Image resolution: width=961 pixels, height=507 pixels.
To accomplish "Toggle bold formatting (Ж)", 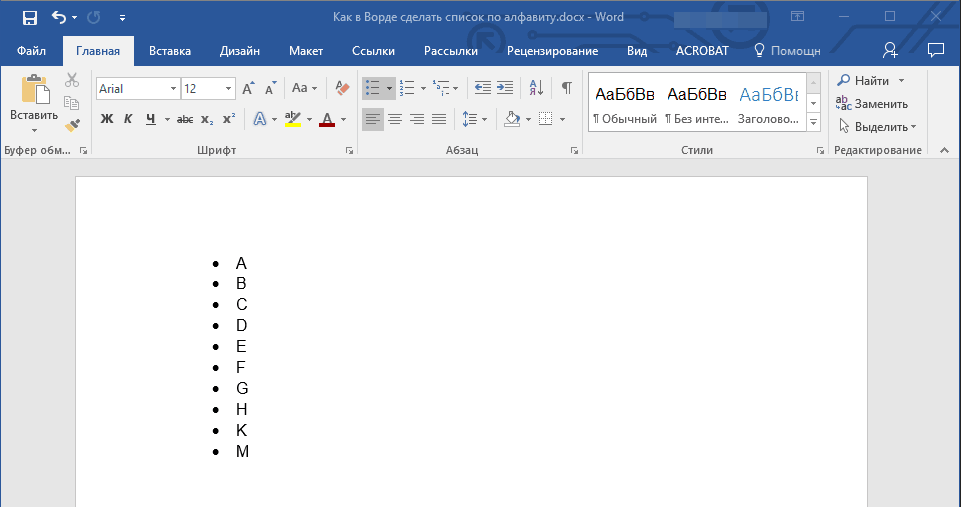I will 107,119.
